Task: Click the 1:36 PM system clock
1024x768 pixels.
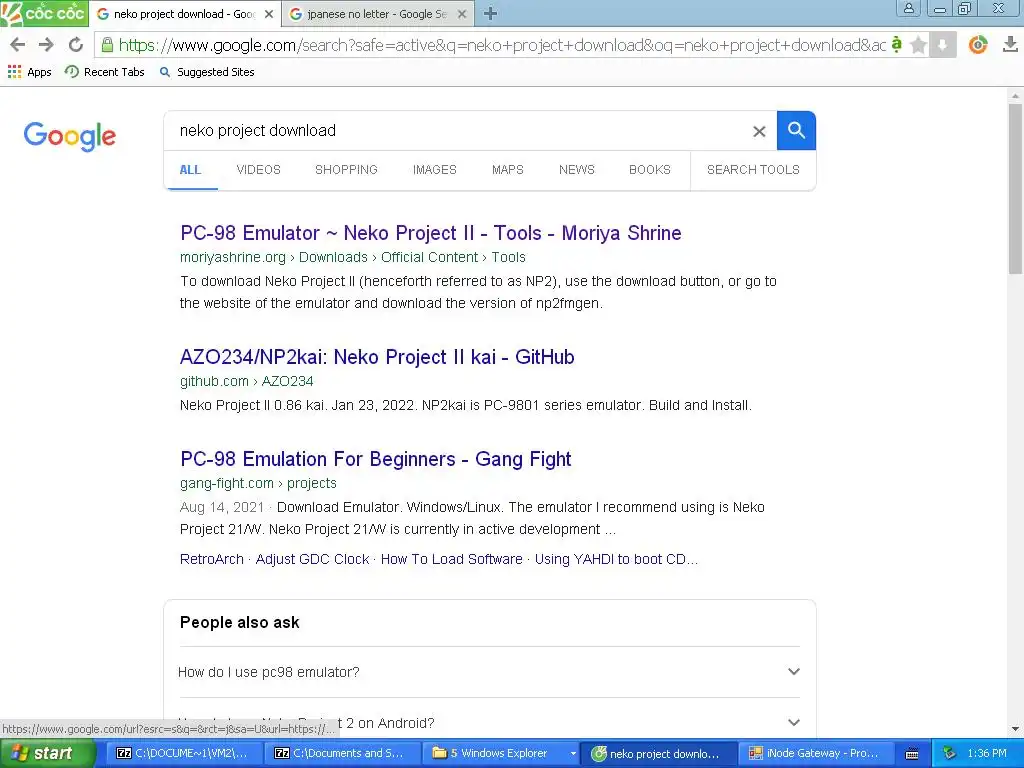Action: point(987,754)
